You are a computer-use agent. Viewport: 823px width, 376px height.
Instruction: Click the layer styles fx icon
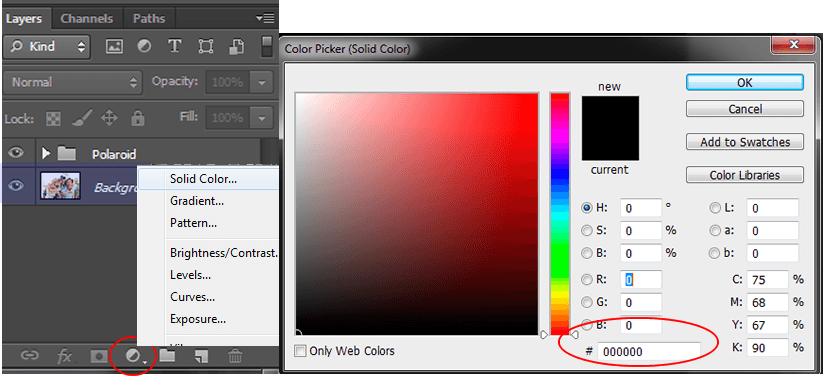click(65, 357)
